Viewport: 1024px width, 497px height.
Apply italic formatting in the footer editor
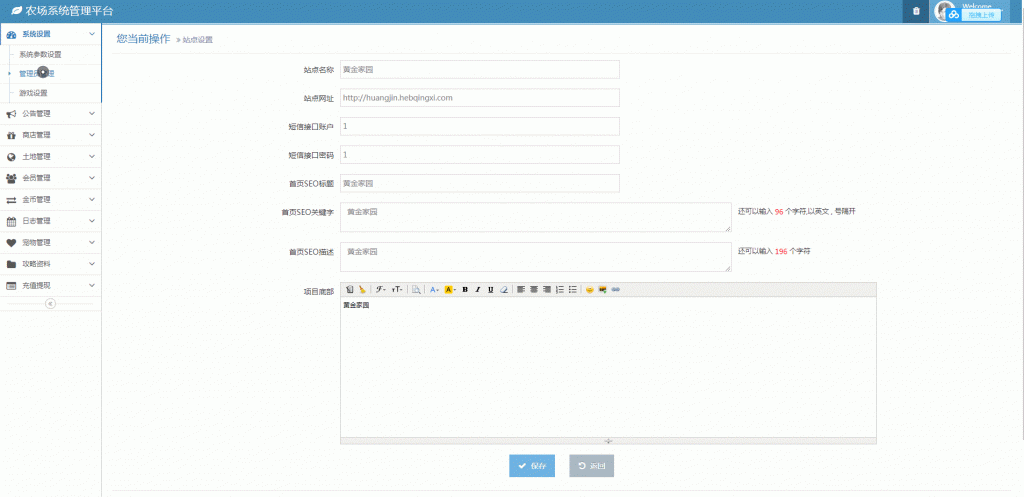[x=478, y=290]
